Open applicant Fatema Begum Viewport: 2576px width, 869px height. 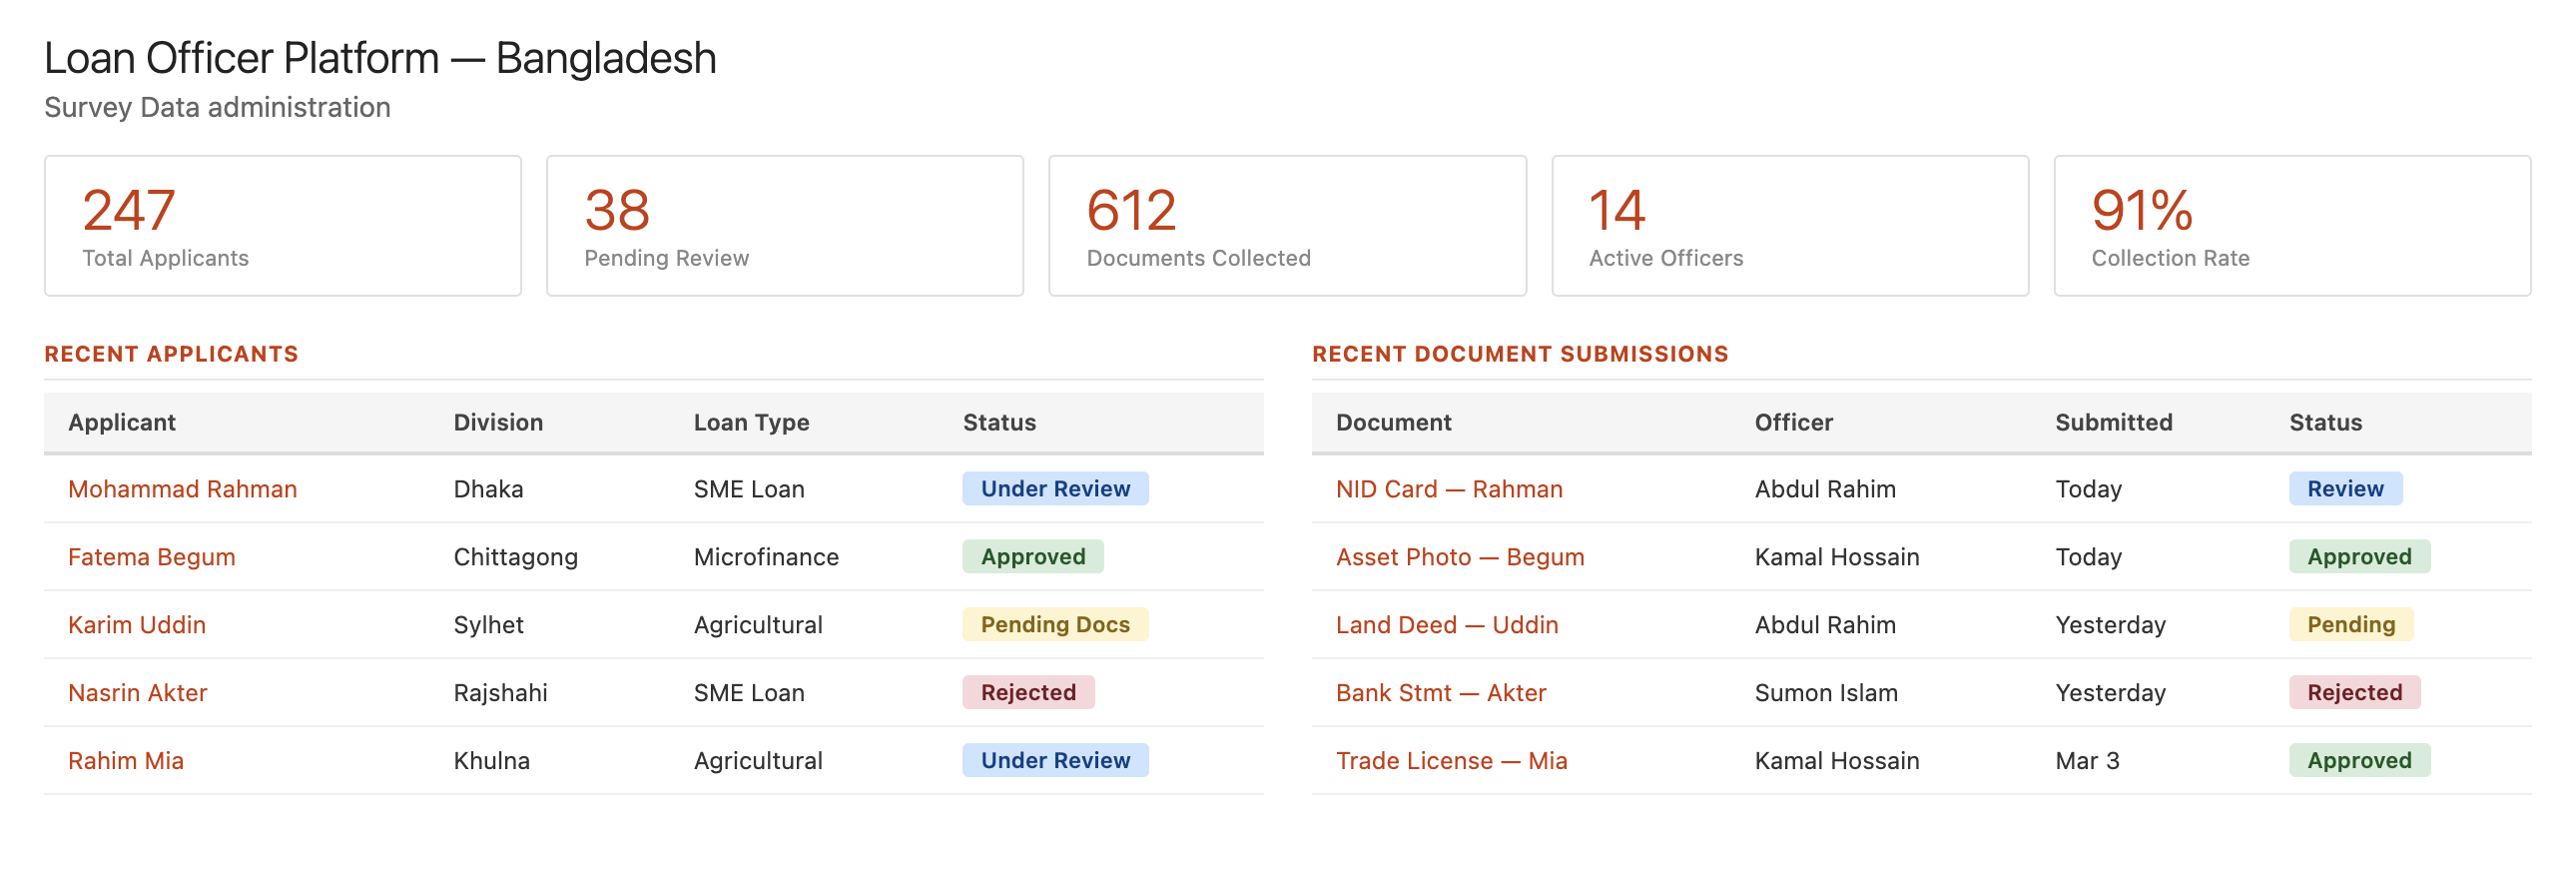(152, 557)
